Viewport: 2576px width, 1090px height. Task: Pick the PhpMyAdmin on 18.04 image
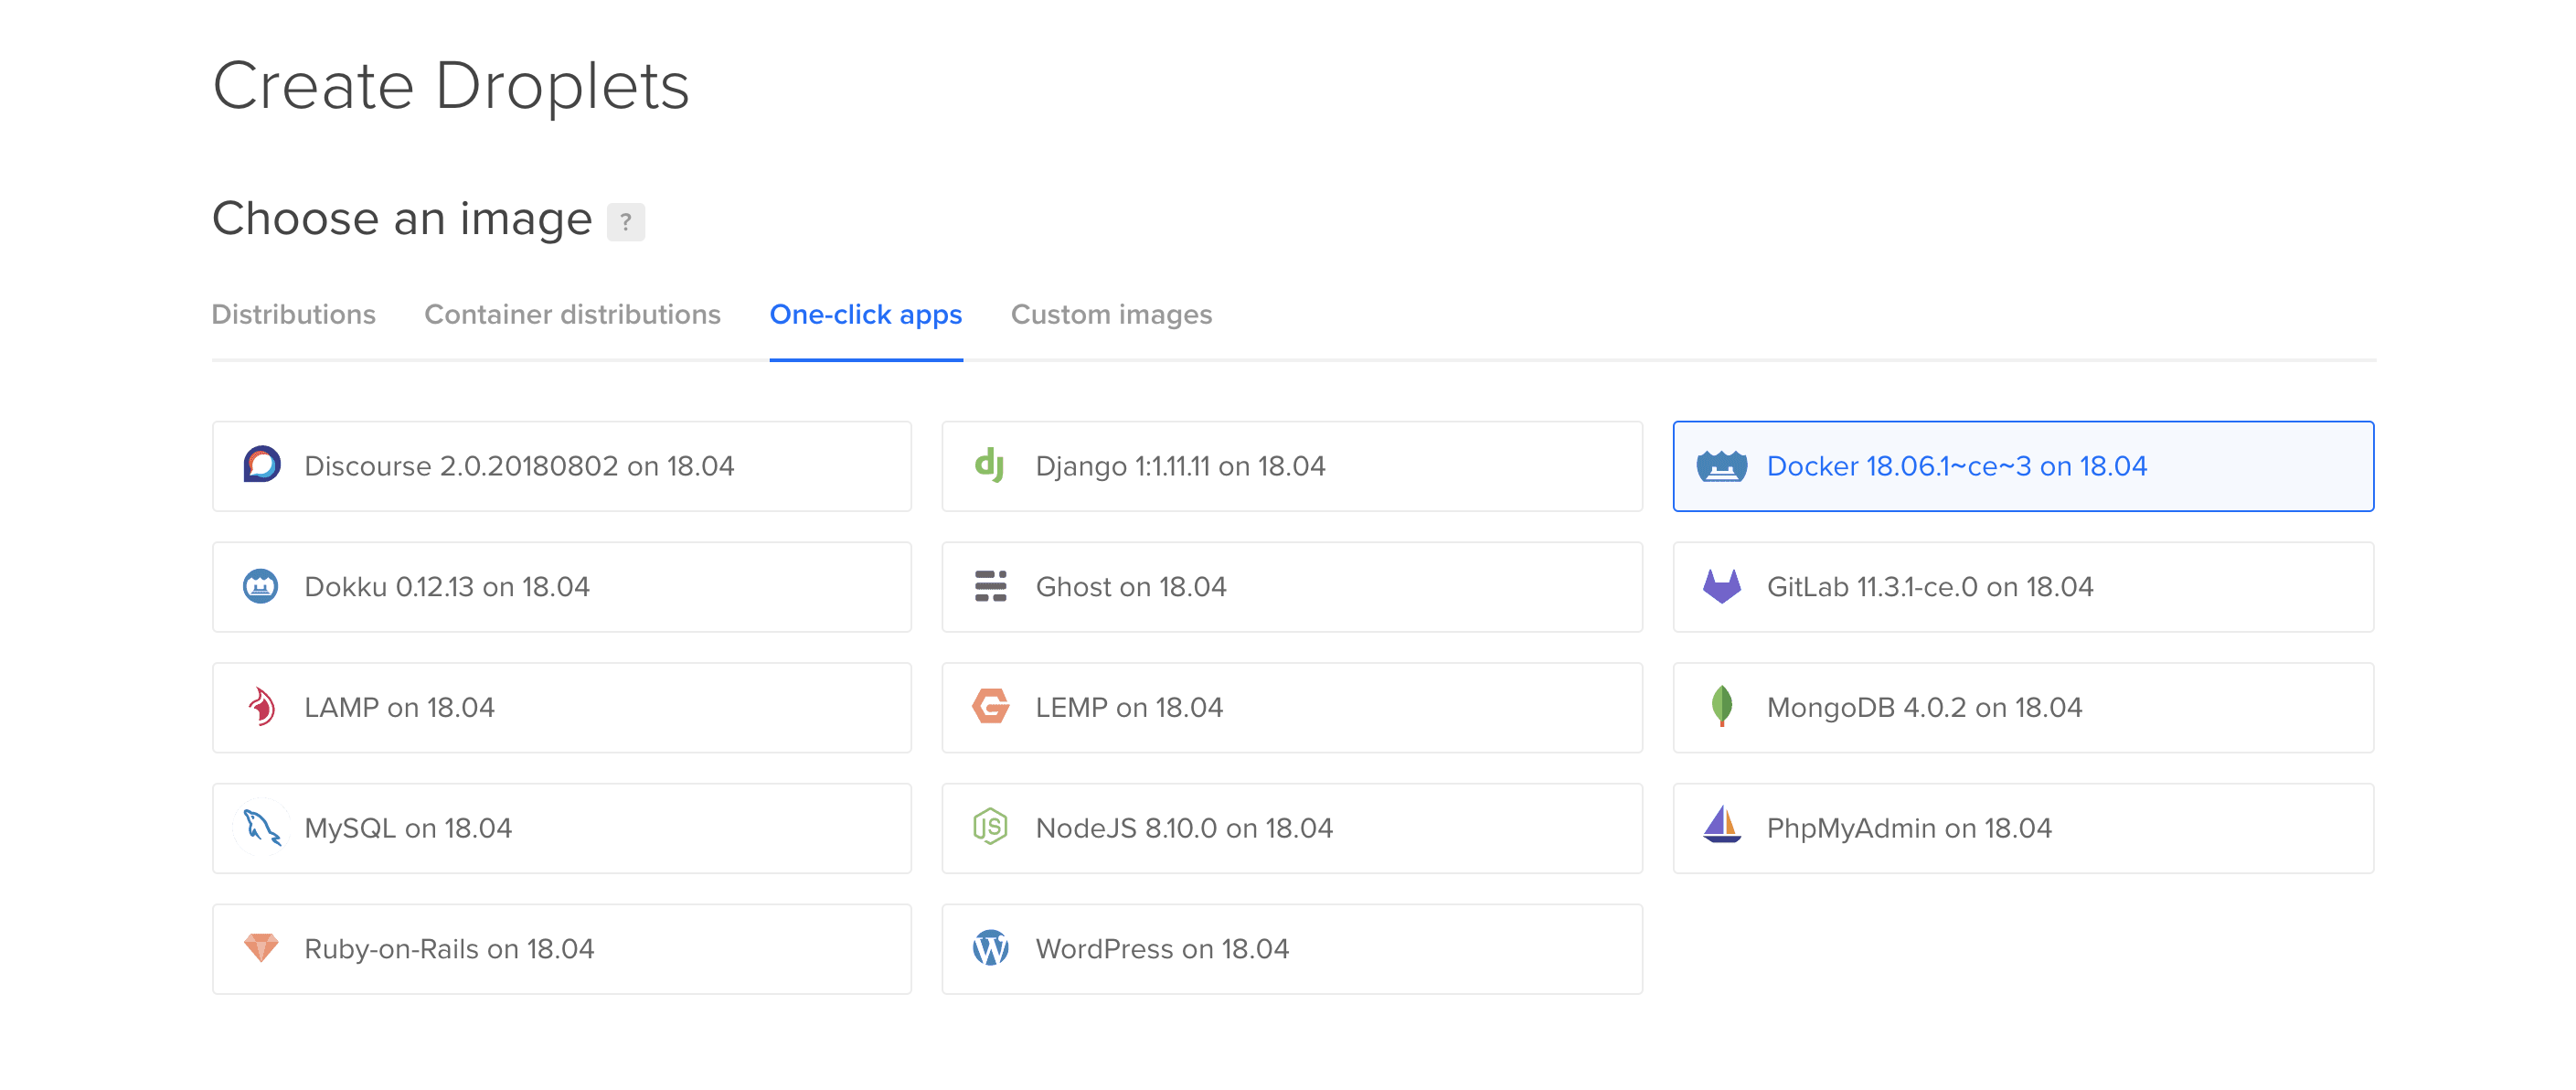tap(2023, 829)
